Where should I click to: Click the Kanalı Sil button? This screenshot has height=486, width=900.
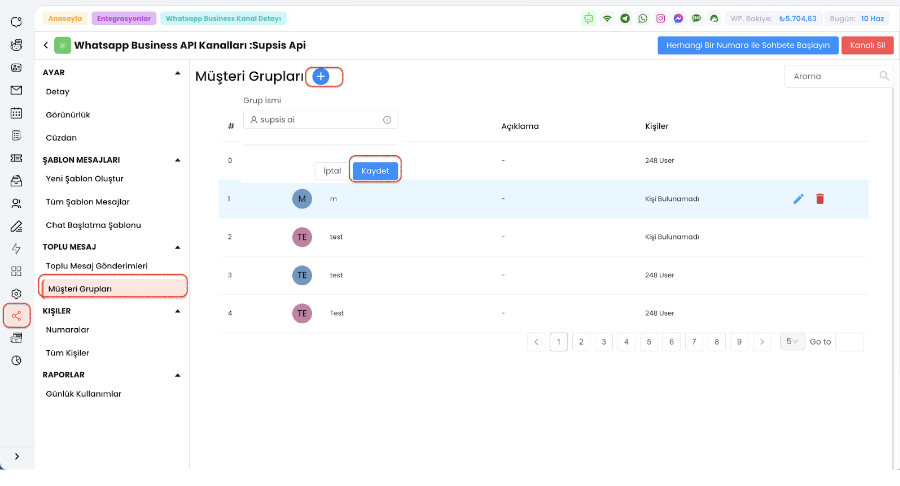coord(867,45)
